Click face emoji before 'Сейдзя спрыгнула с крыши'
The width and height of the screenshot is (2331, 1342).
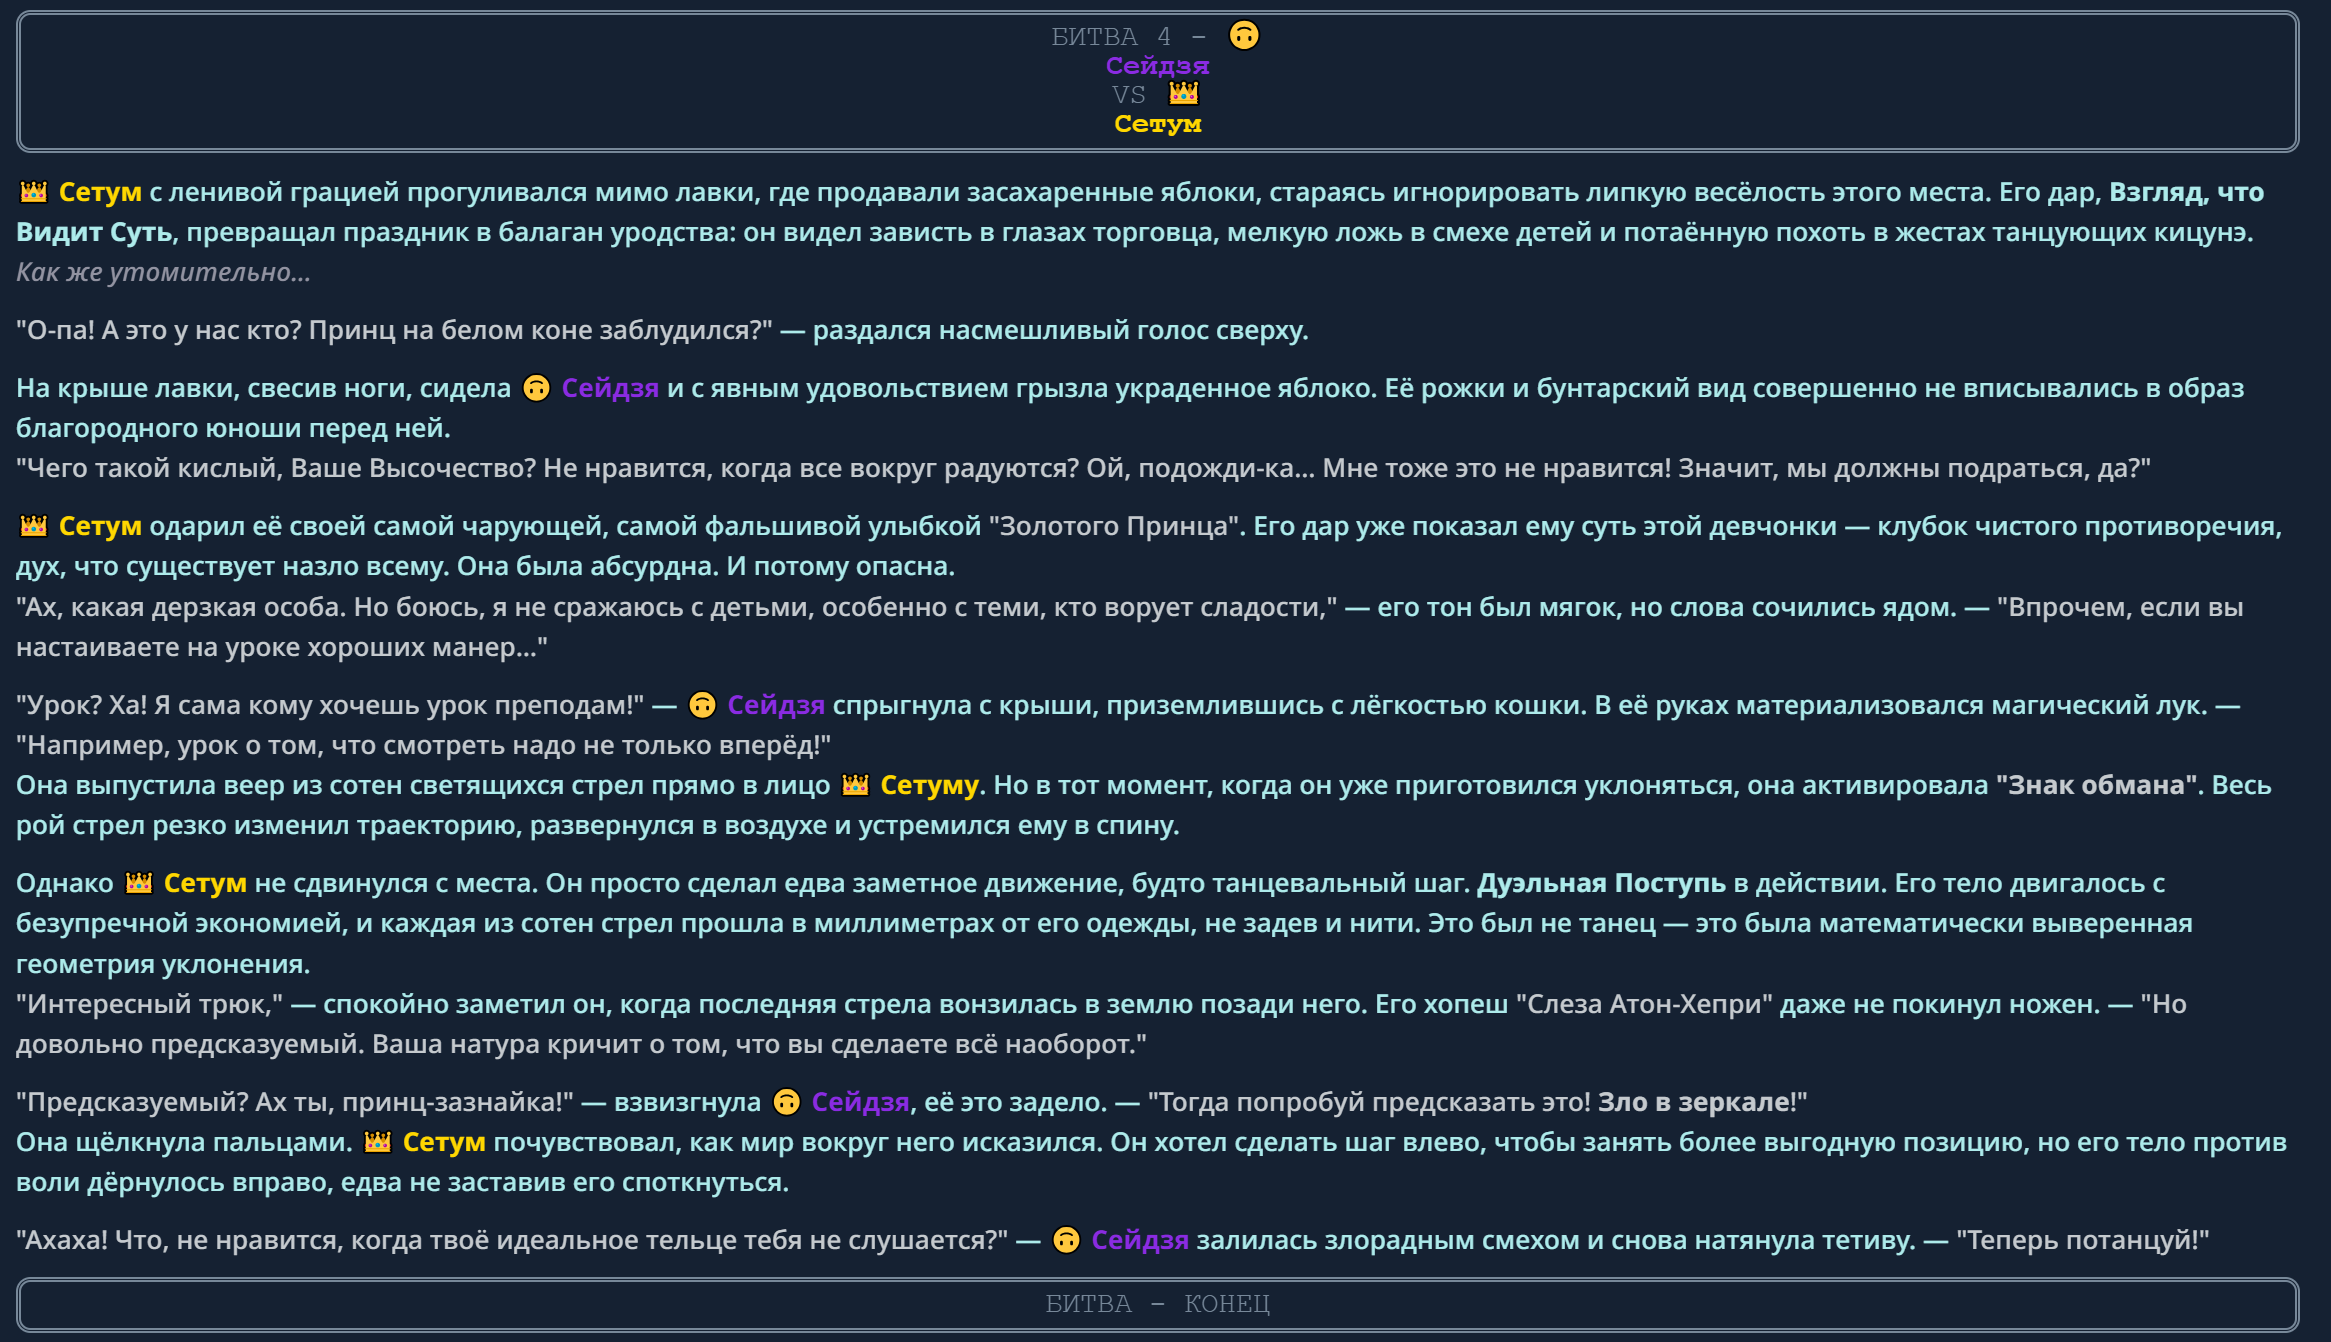point(703,705)
